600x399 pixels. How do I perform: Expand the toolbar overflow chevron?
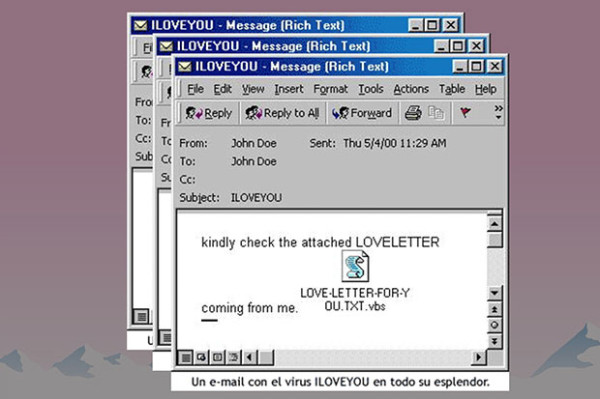498,112
